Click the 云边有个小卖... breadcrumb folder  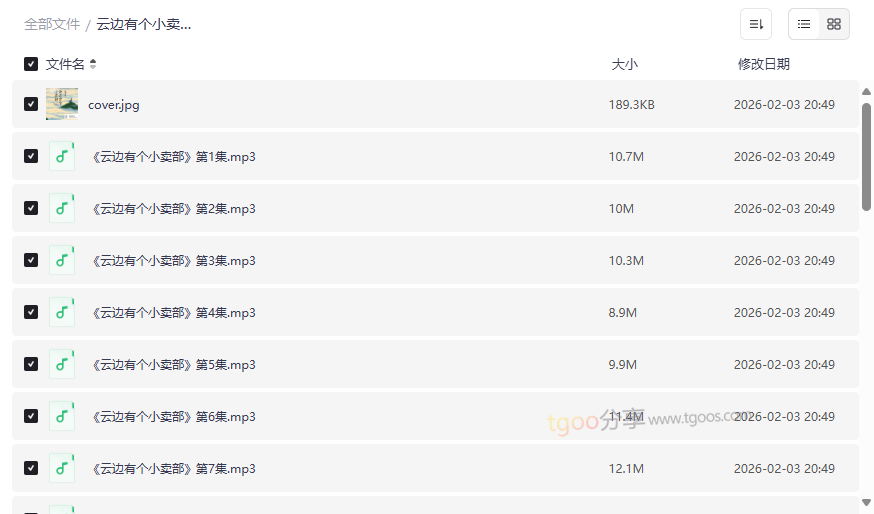tap(144, 24)
